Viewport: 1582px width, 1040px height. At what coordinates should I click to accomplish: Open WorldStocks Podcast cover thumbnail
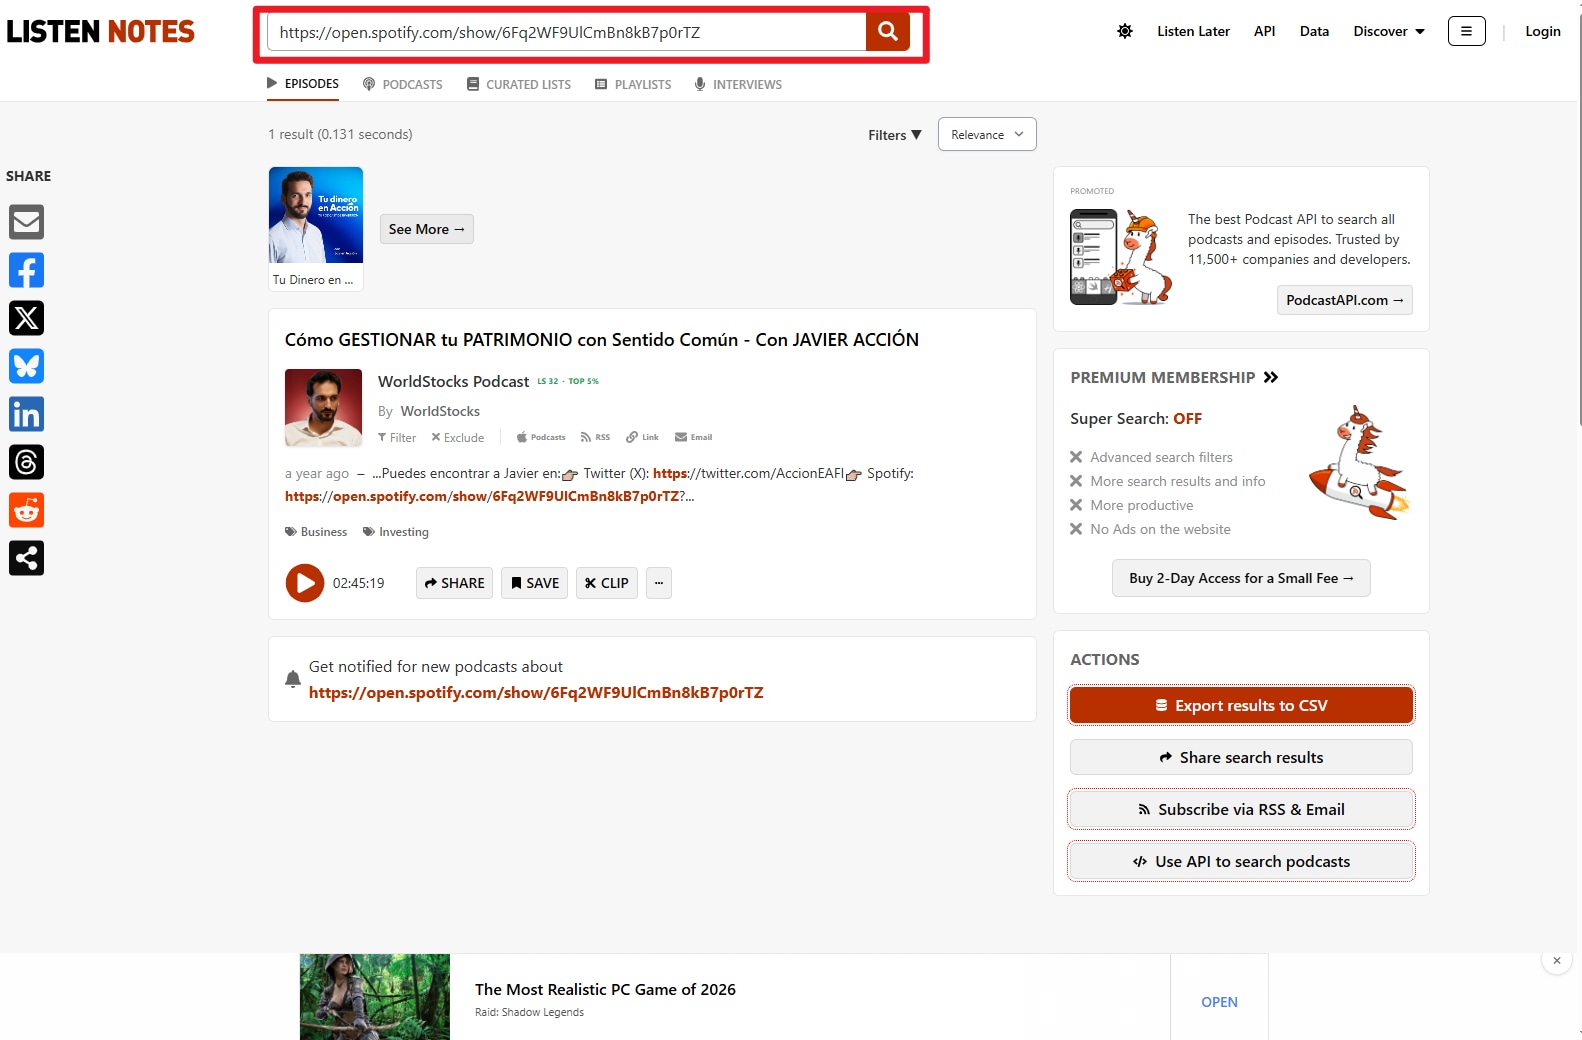tap(323, 407)
